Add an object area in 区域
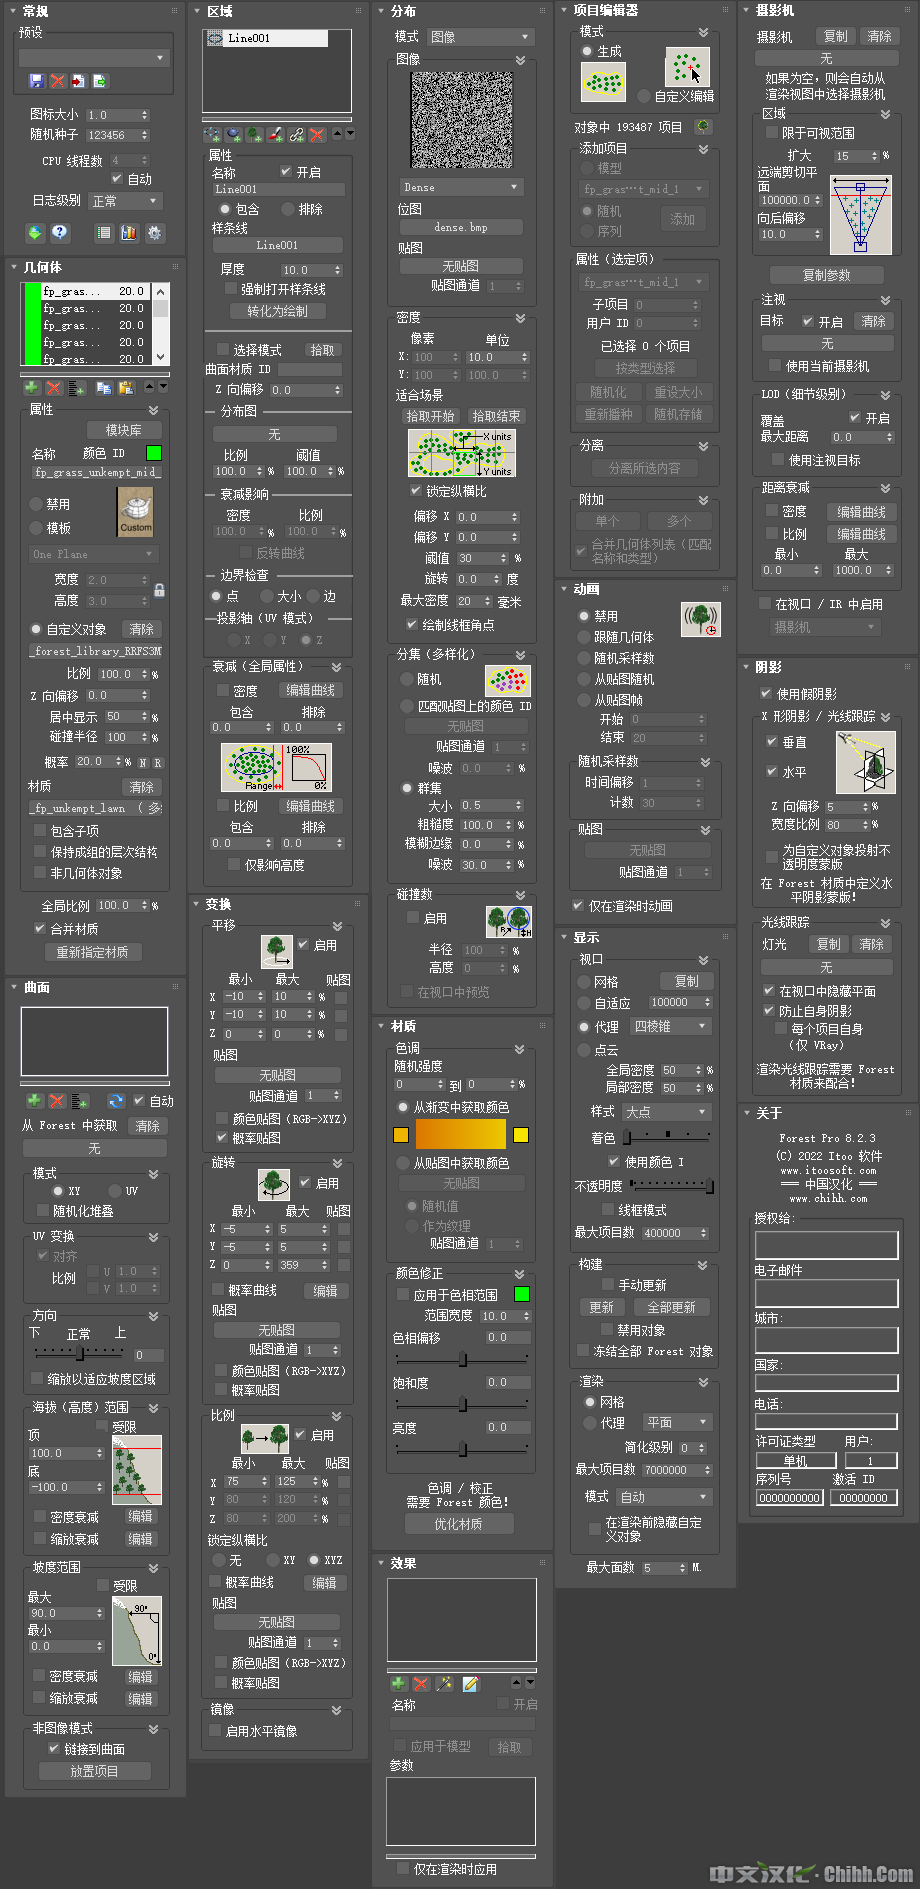The width and height of the screenshot is (920, 1889). coord(233,134)
